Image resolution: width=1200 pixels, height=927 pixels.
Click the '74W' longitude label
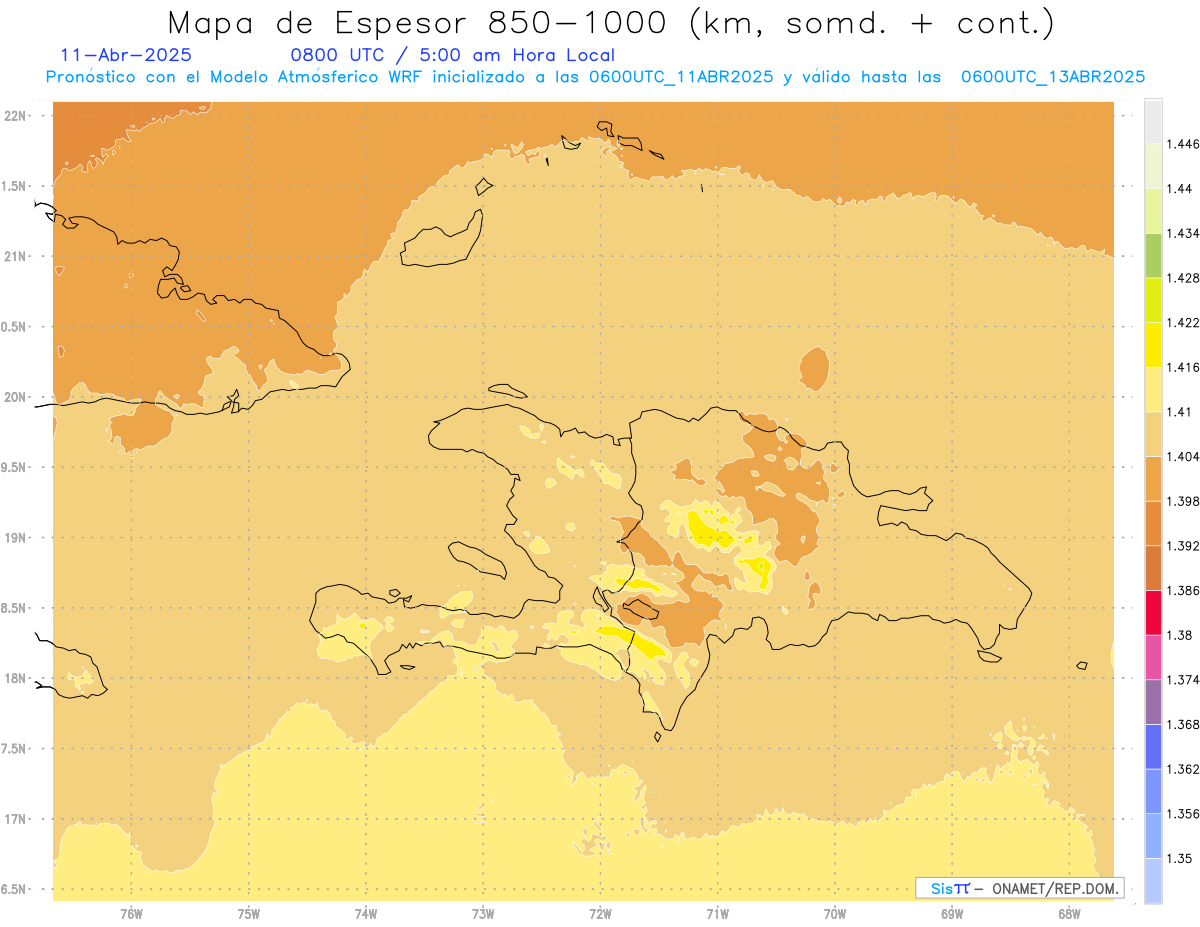click(366, 914)
